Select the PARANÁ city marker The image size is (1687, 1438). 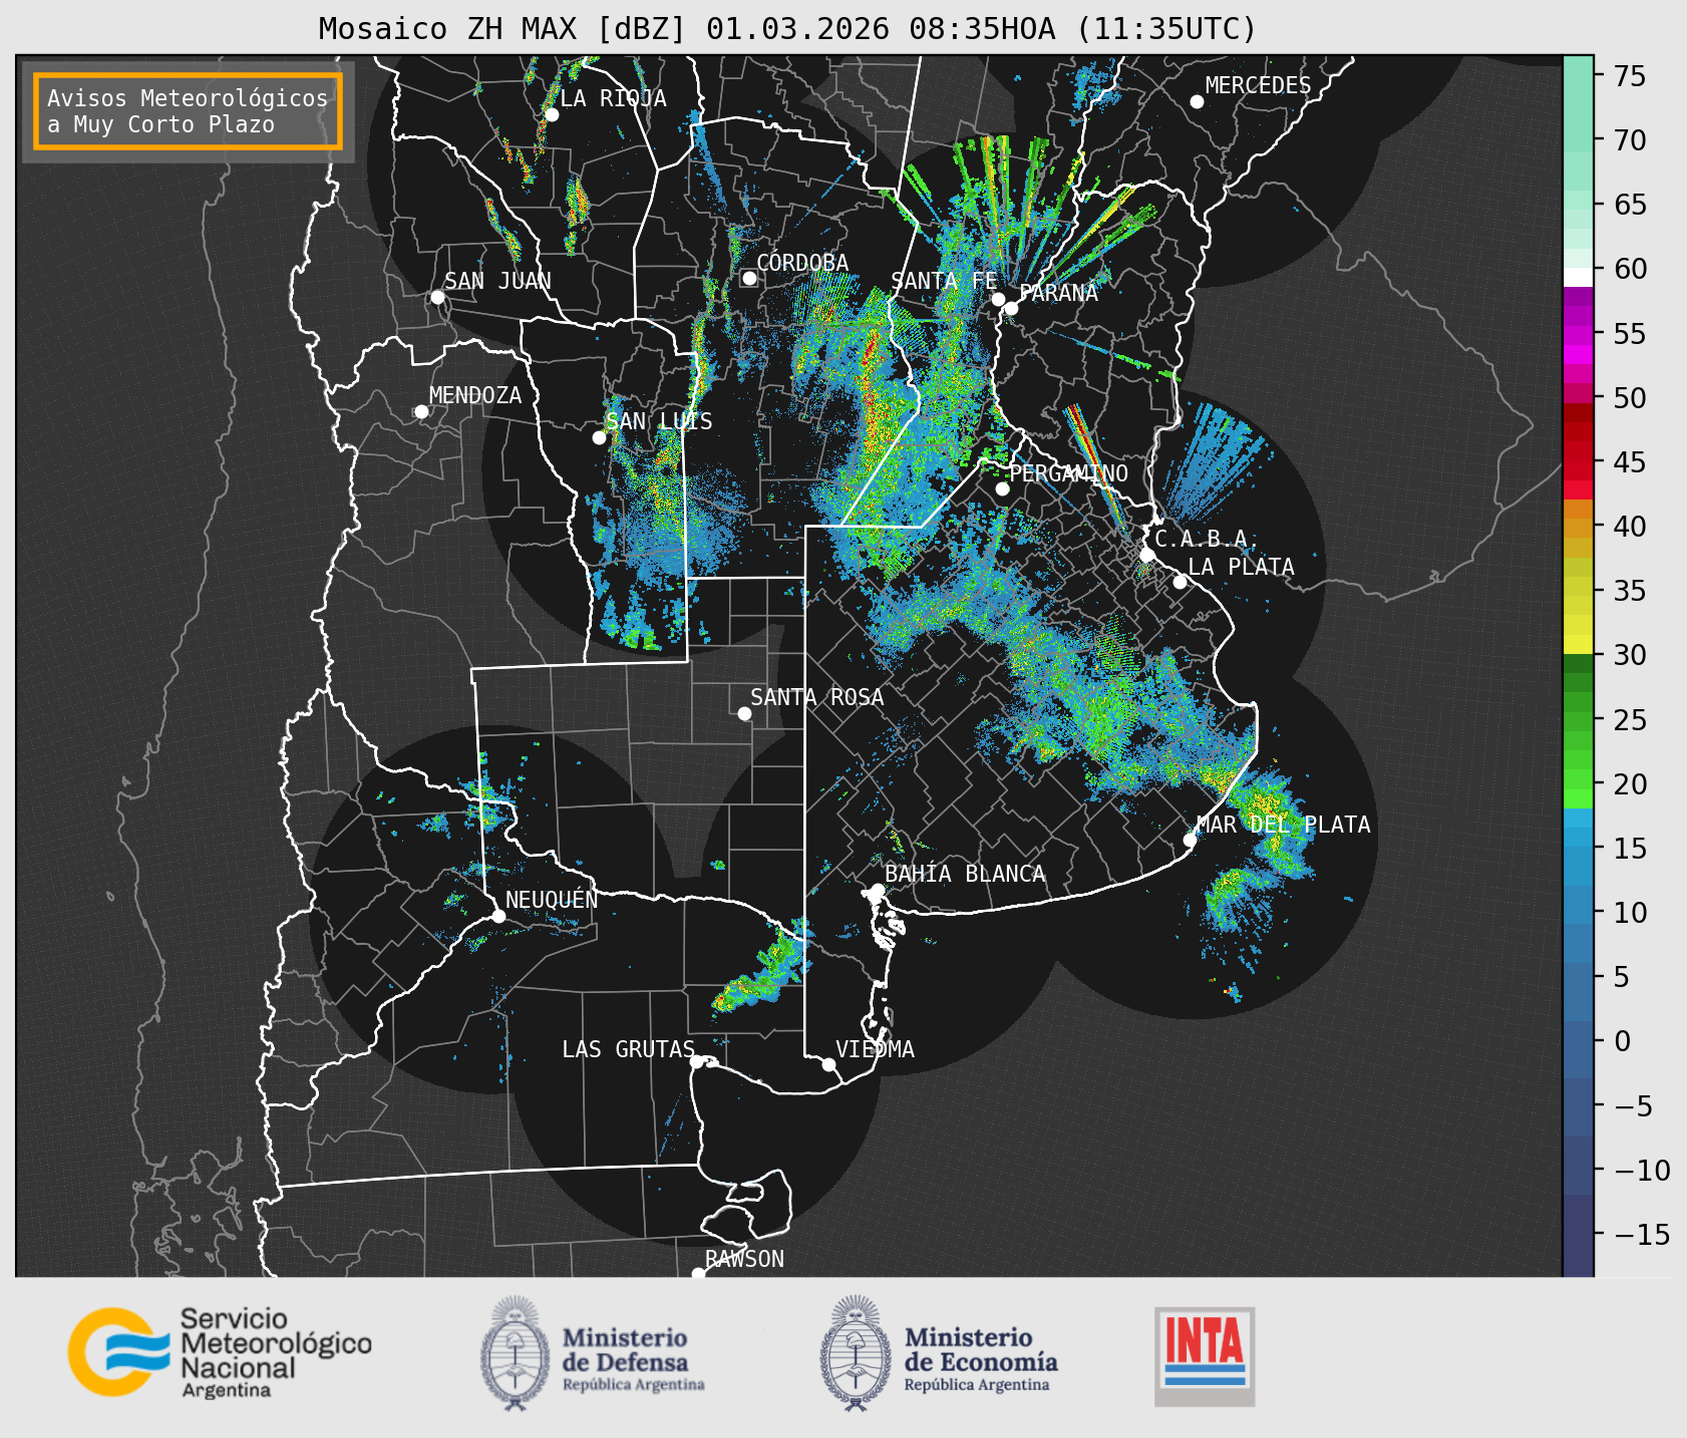point(1011,308)
